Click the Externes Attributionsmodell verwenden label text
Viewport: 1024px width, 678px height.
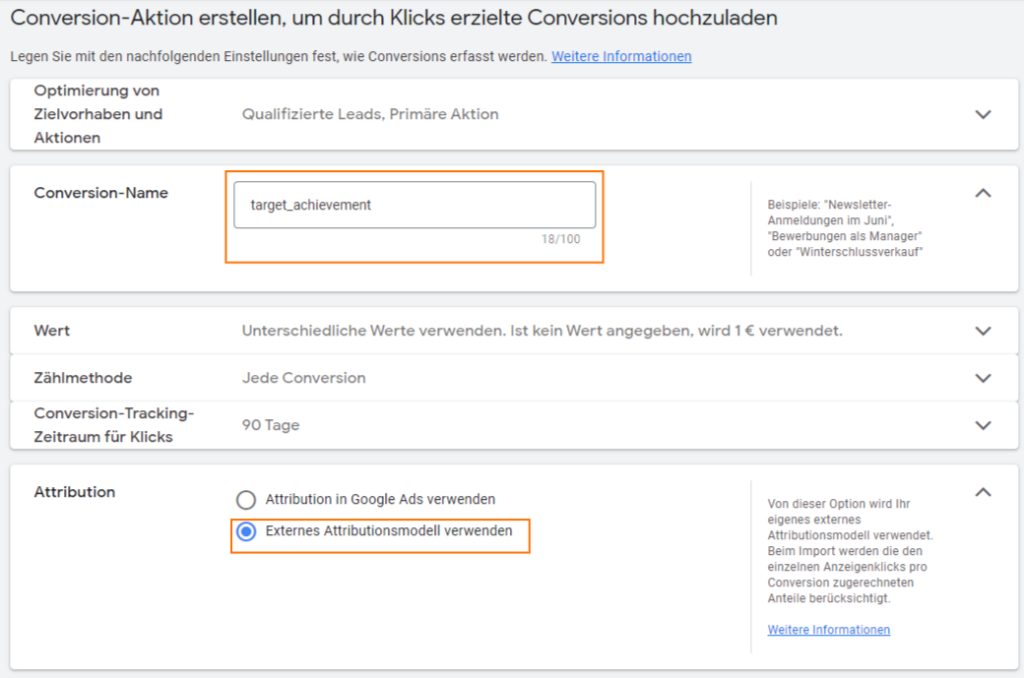click(389, 531)
